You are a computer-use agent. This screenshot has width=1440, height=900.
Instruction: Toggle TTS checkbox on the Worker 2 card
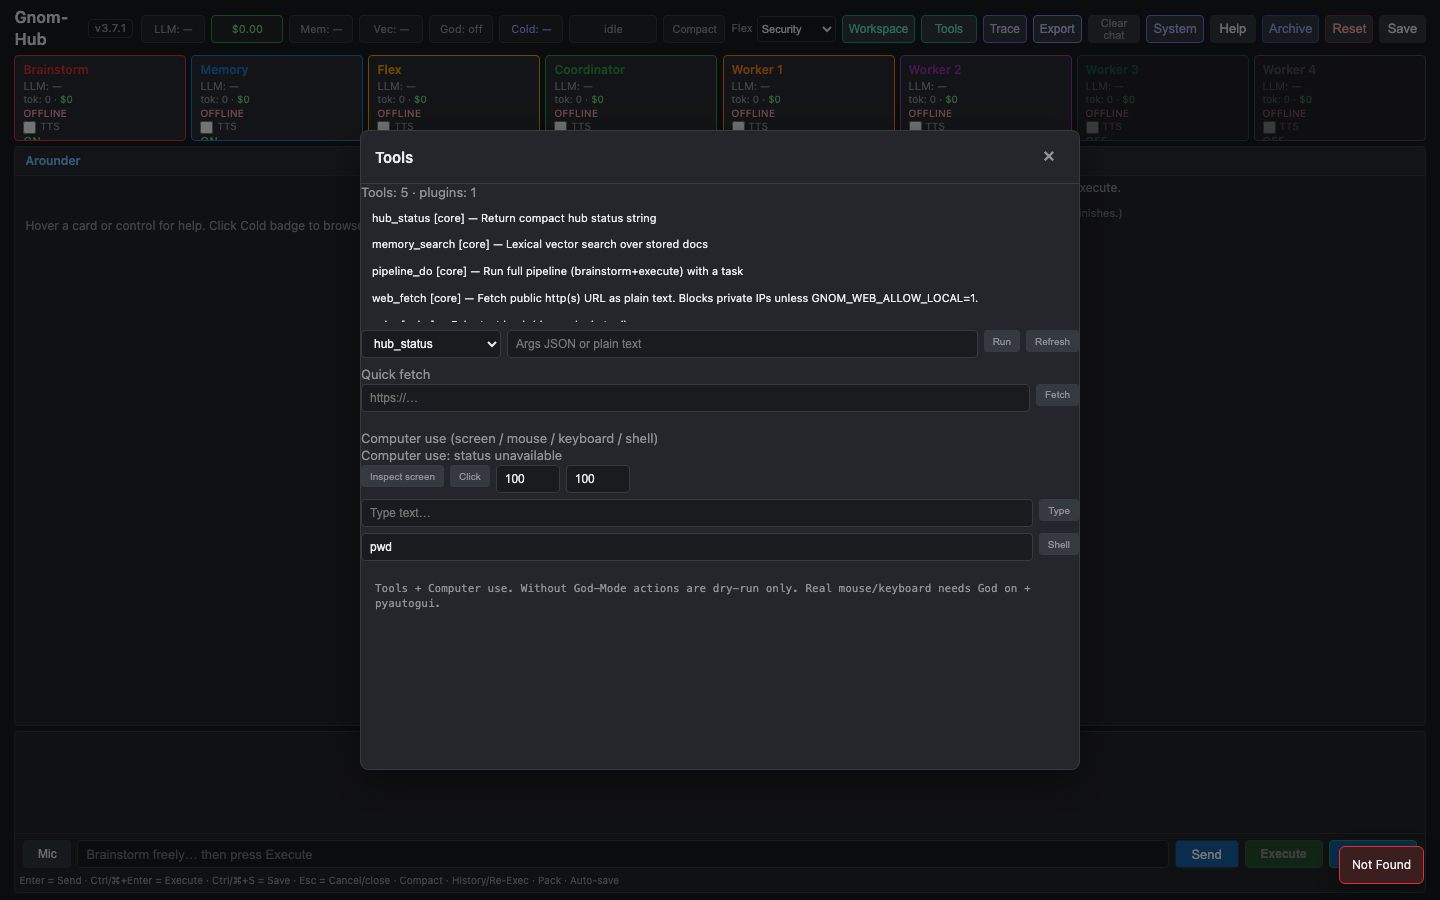pyautogui.click(x=915, y=128)
